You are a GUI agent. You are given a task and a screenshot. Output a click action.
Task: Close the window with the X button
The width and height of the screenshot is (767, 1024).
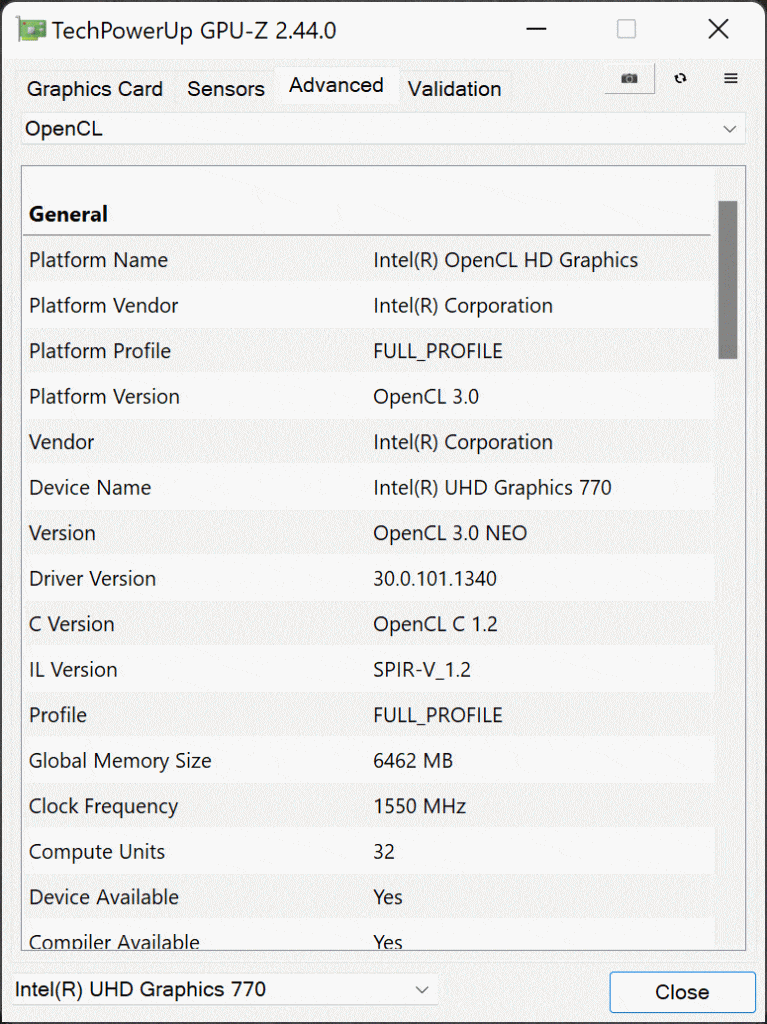click(719, 30)
